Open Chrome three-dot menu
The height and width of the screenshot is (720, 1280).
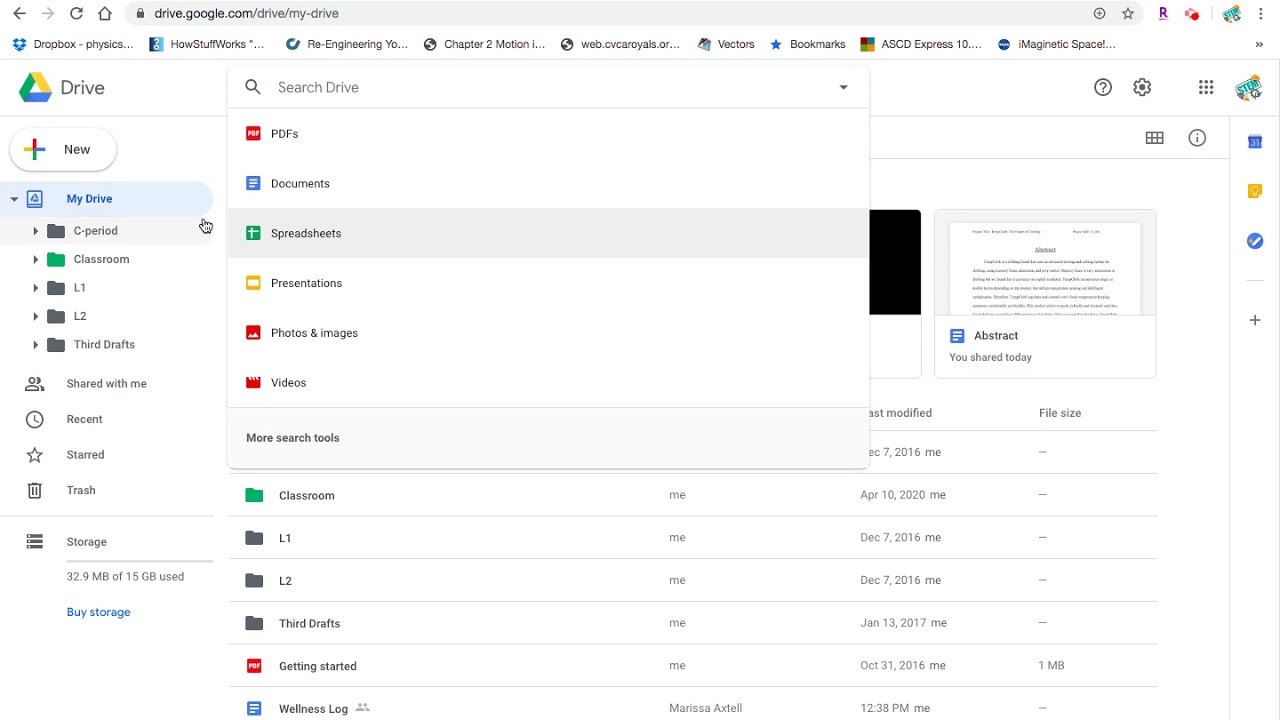(x=1261, y=13)
